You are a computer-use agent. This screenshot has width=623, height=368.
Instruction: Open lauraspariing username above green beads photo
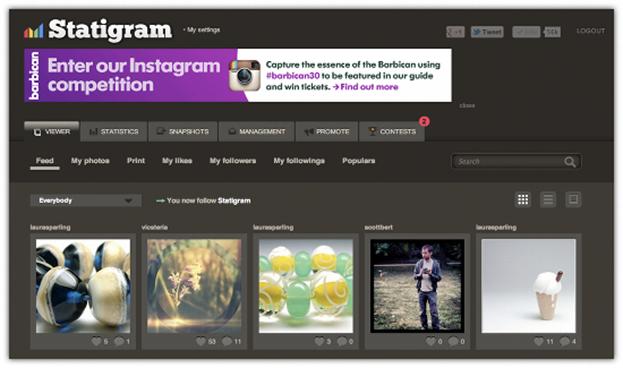pyautogui.click(x=274, y=227)
